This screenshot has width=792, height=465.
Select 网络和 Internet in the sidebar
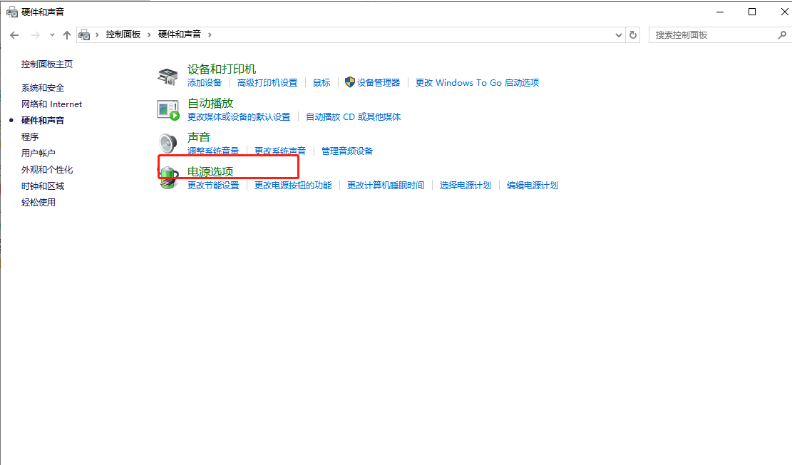tap(51, 104)
